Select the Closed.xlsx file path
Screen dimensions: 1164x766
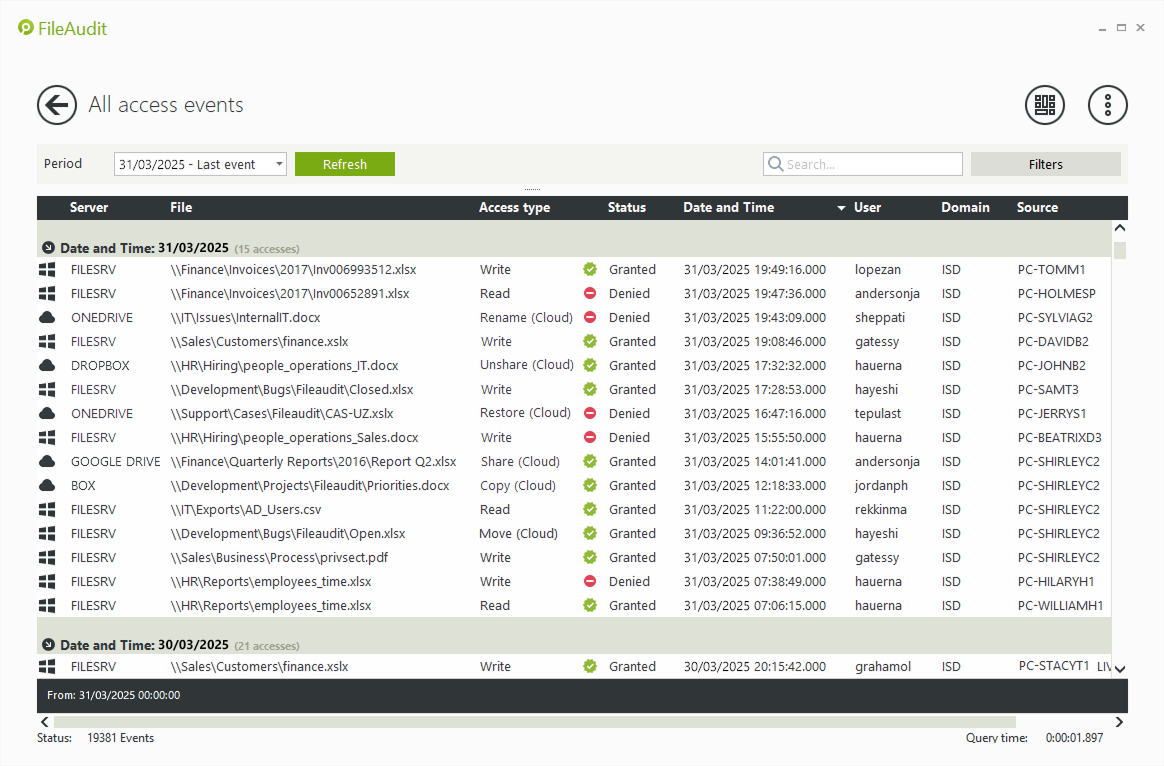tap(292, 390)
